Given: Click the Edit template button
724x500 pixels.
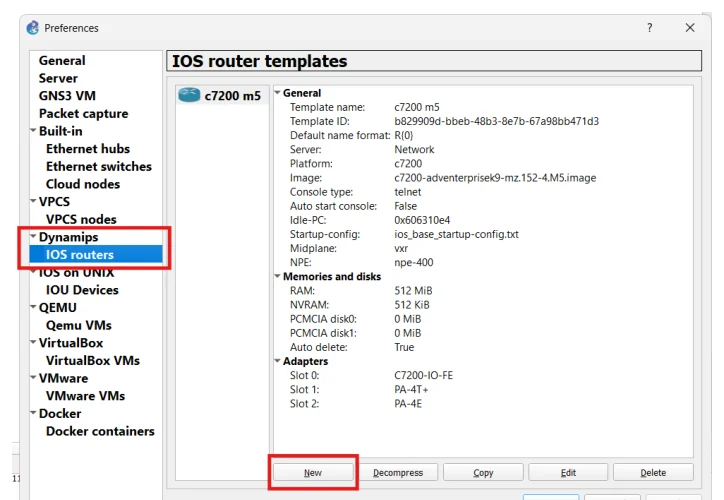Looking at the screenshot, I should coord(568,472).
